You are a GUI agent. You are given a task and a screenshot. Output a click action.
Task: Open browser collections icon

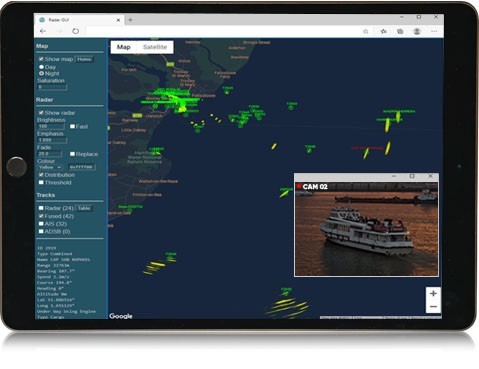point(400,31)
